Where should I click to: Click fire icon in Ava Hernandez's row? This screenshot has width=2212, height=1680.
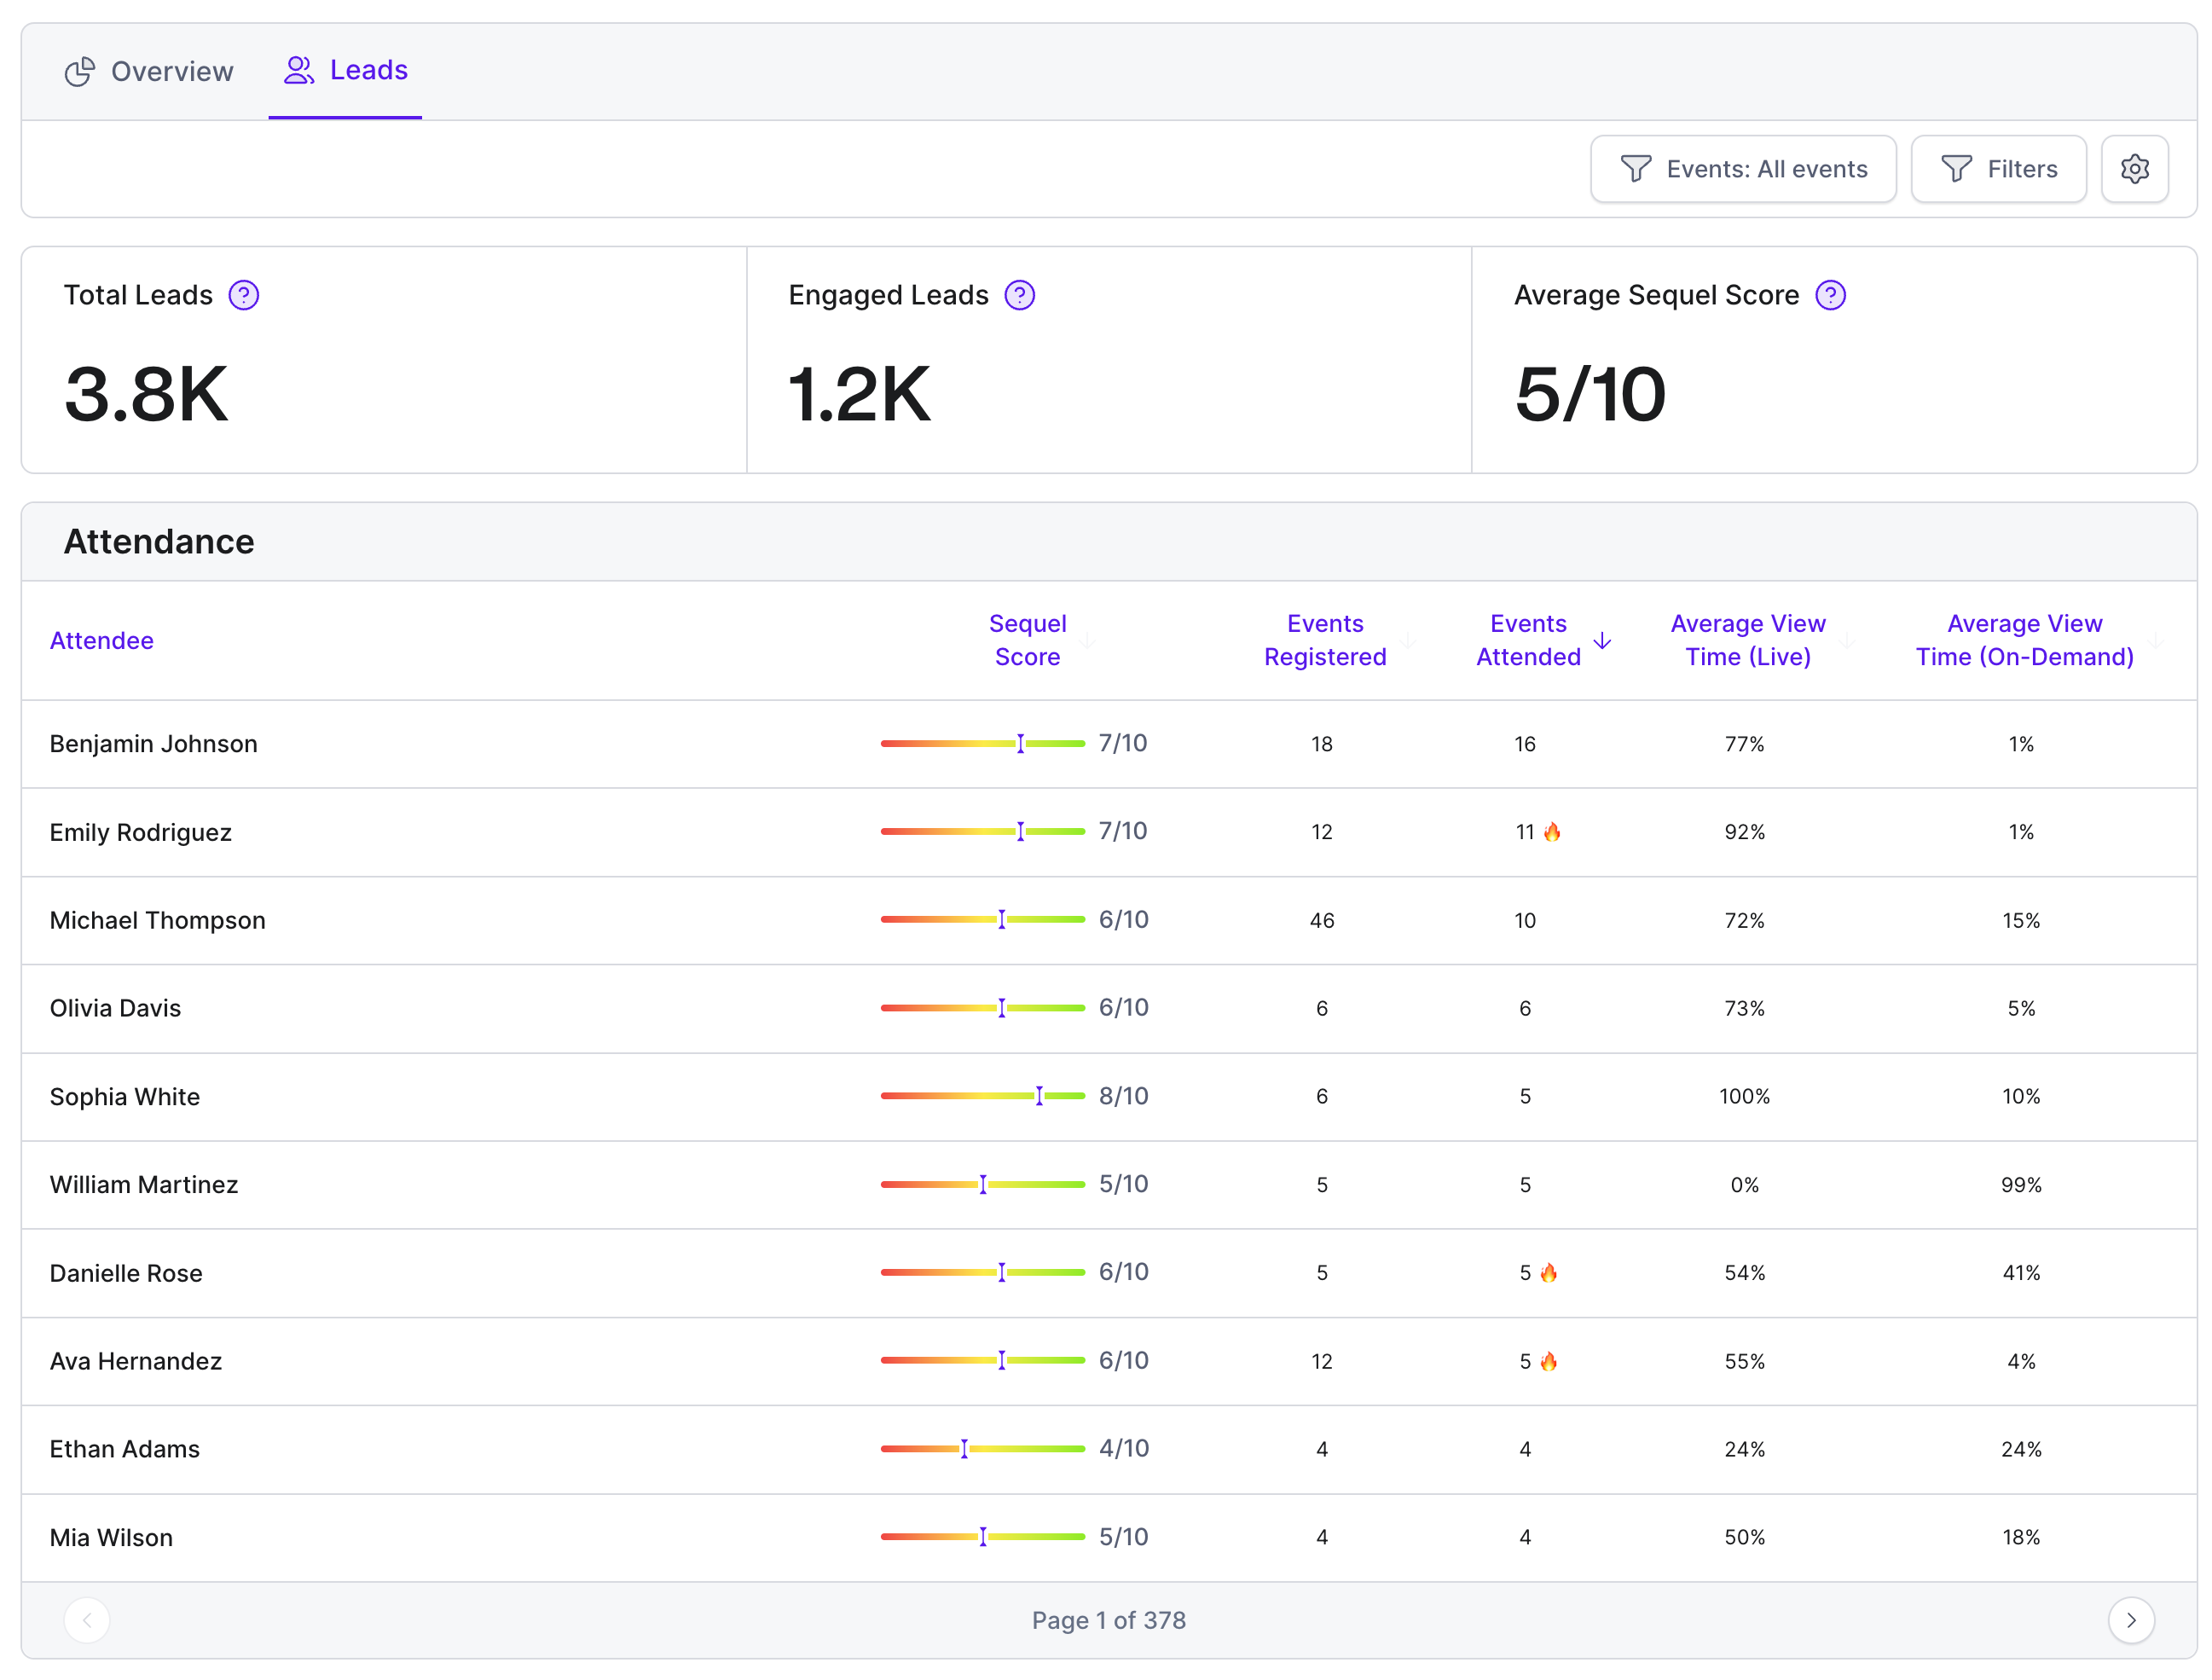click(x=1548, y=1361)
